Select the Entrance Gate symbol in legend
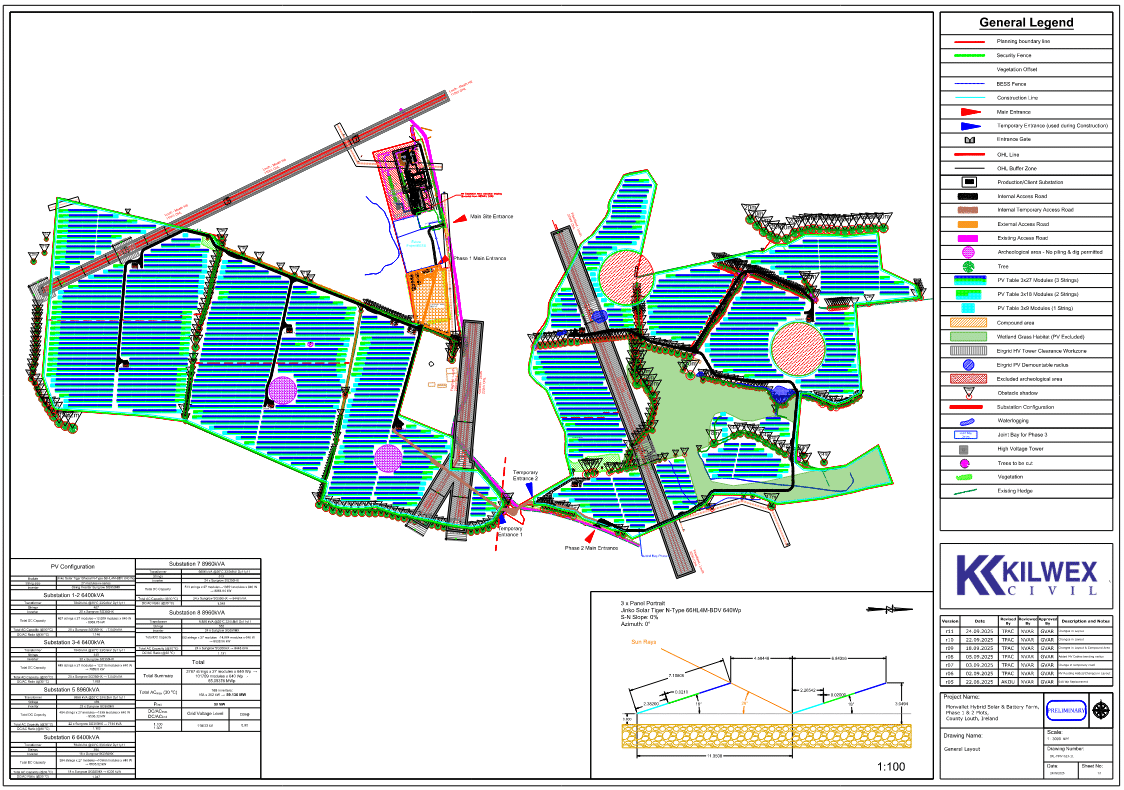1124x790 pixels. click(x=967, y=140)
